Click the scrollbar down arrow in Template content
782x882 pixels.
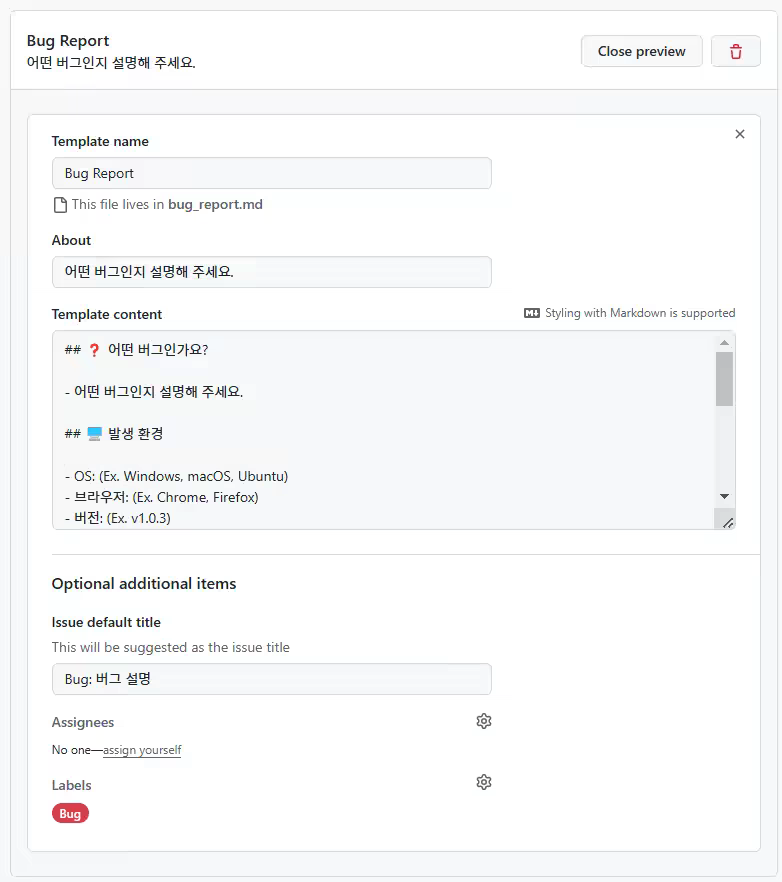[x=724, y=496]
